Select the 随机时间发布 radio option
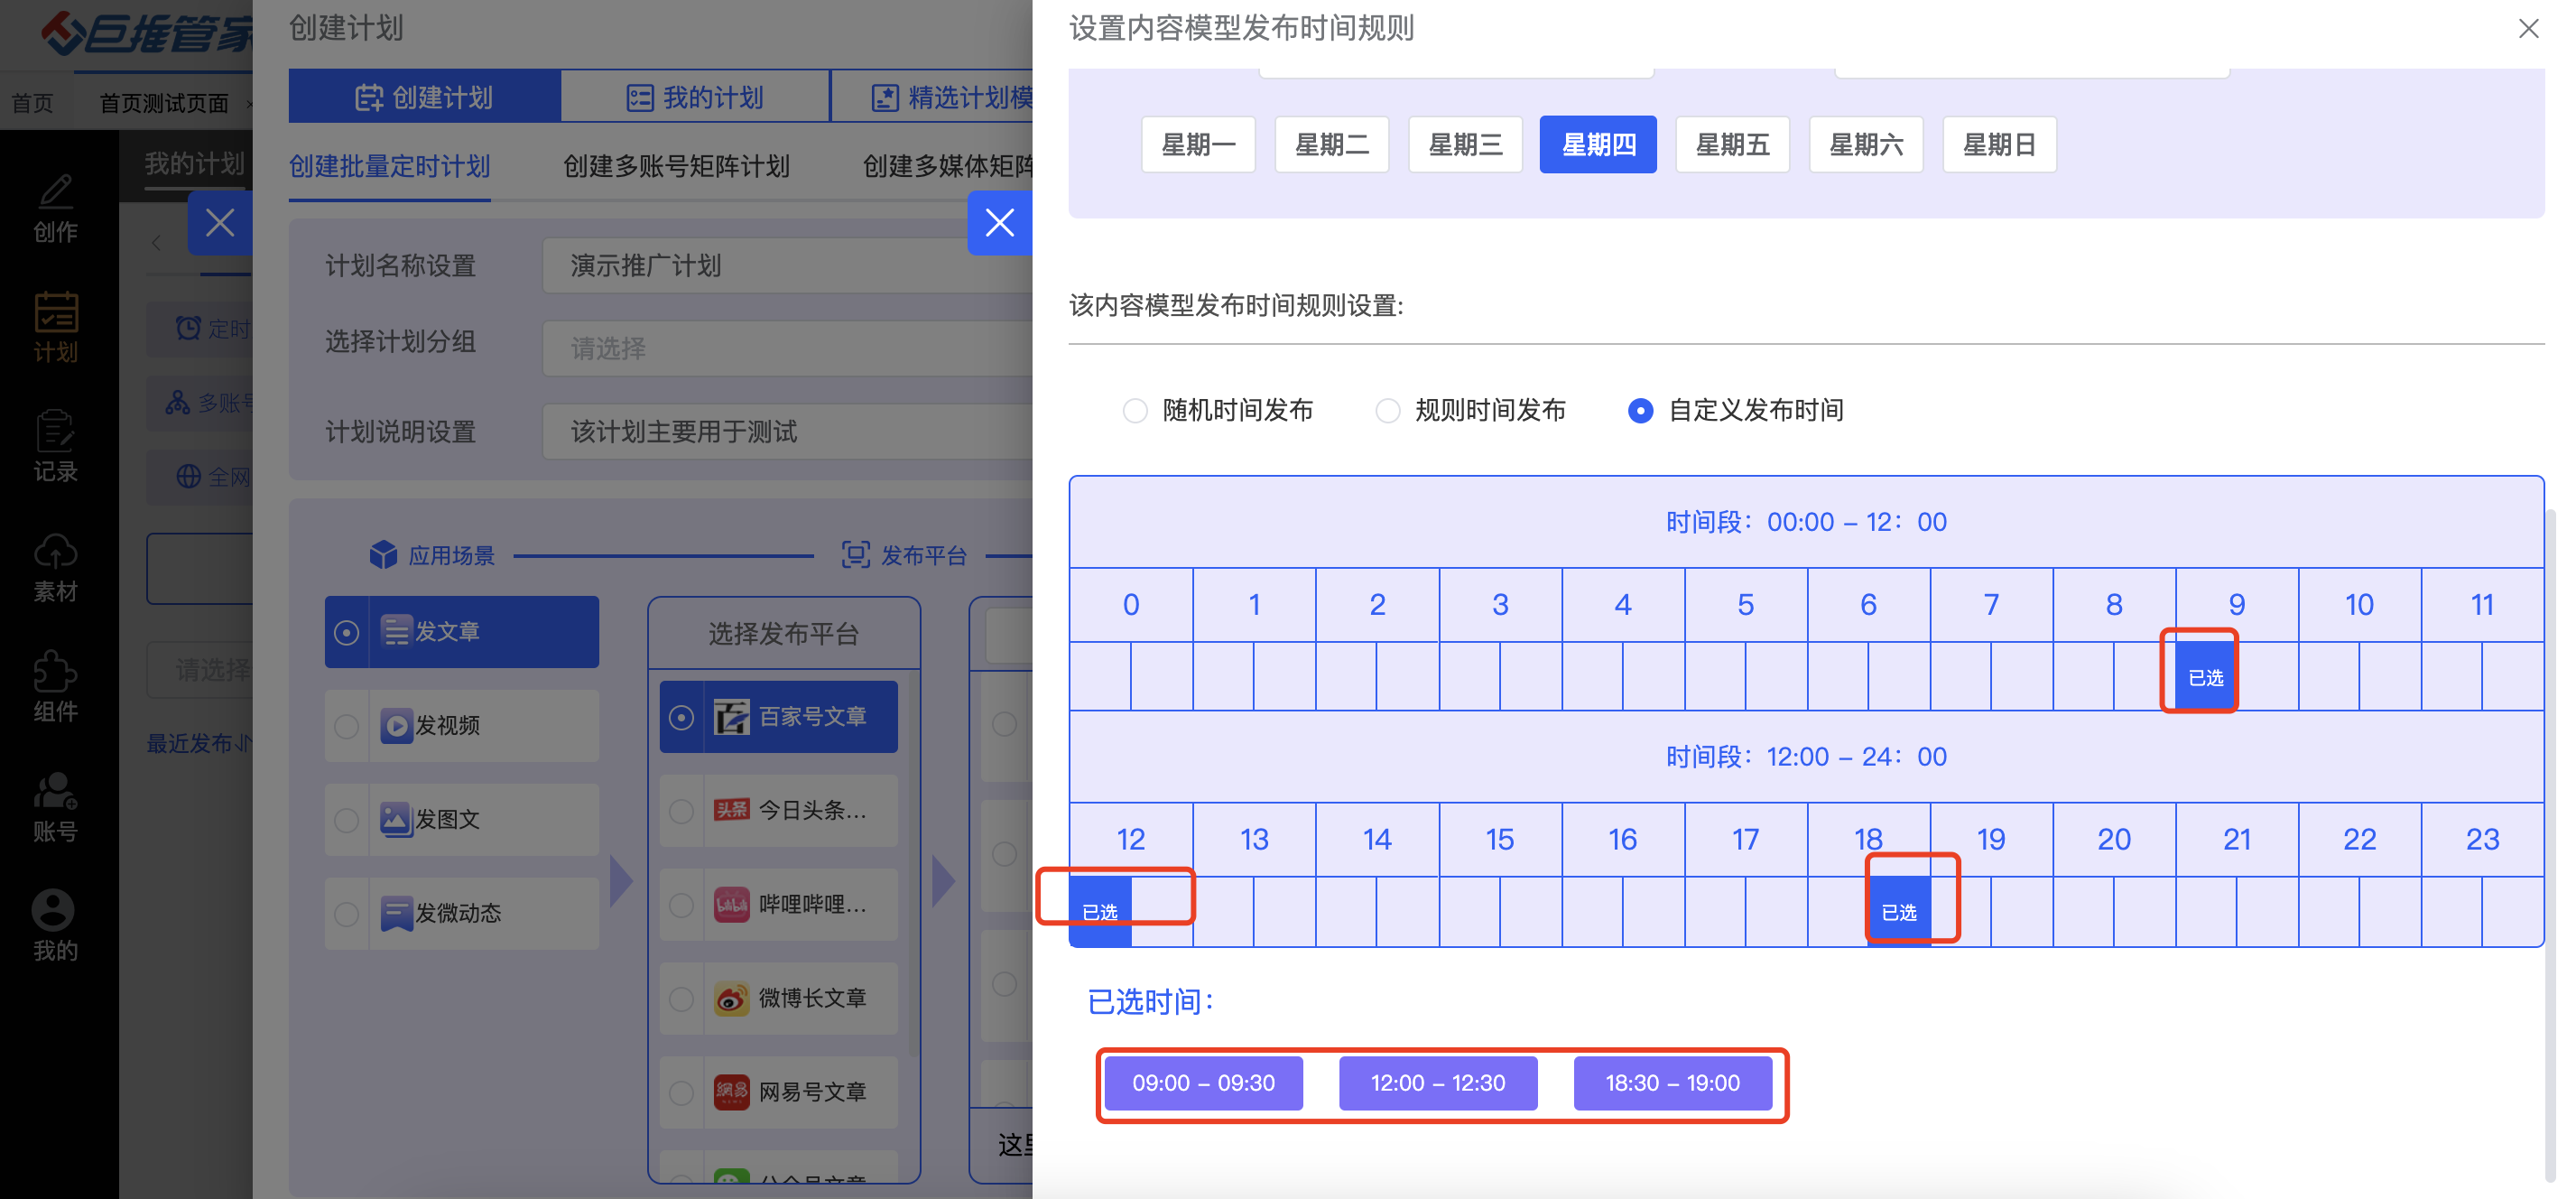Screen dimensions: 2576x1199 [1134, 411]
